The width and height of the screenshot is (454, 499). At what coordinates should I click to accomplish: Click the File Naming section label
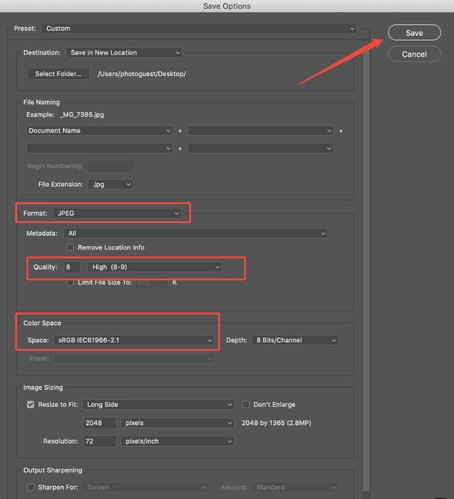point(41,102)
